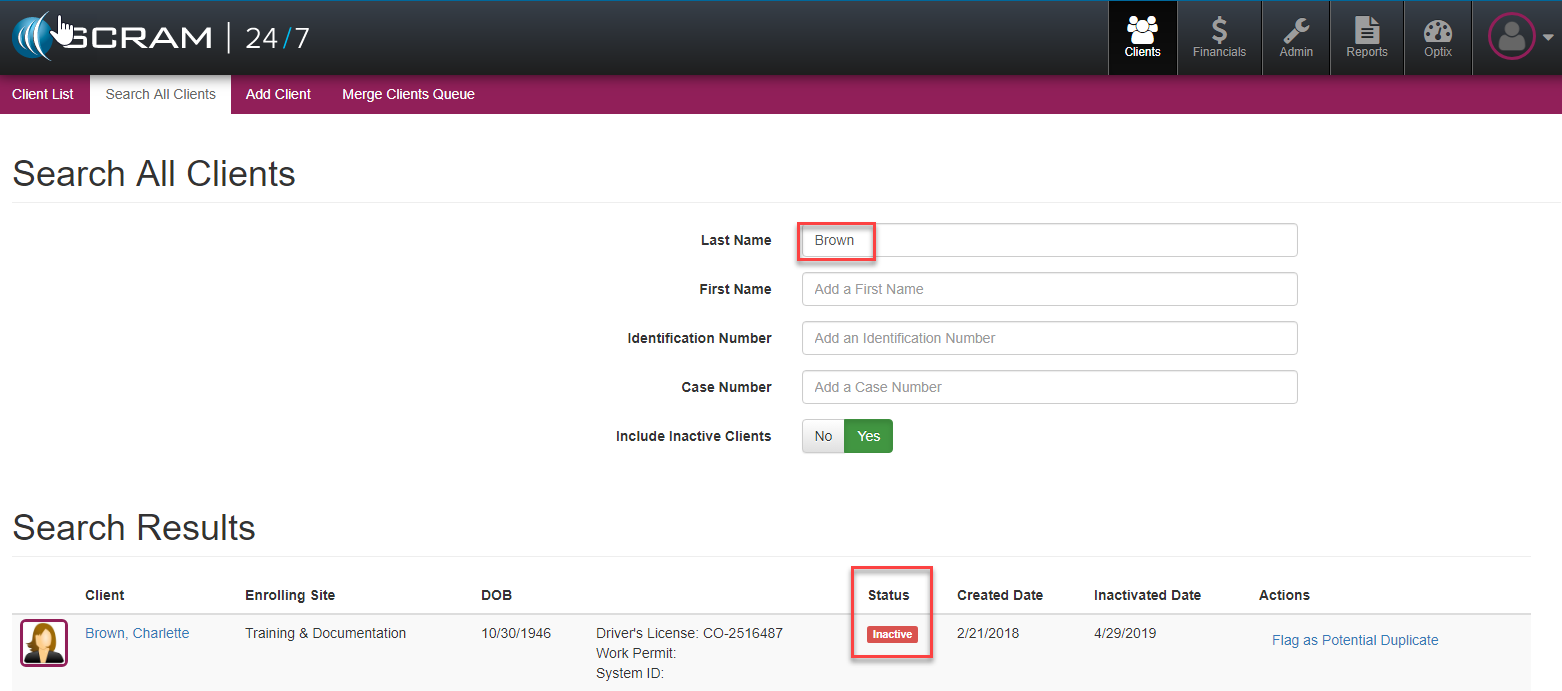Switch to the Client List tab
The width and height of the screenshot is (1562, 691).
(x=43, y=94)
